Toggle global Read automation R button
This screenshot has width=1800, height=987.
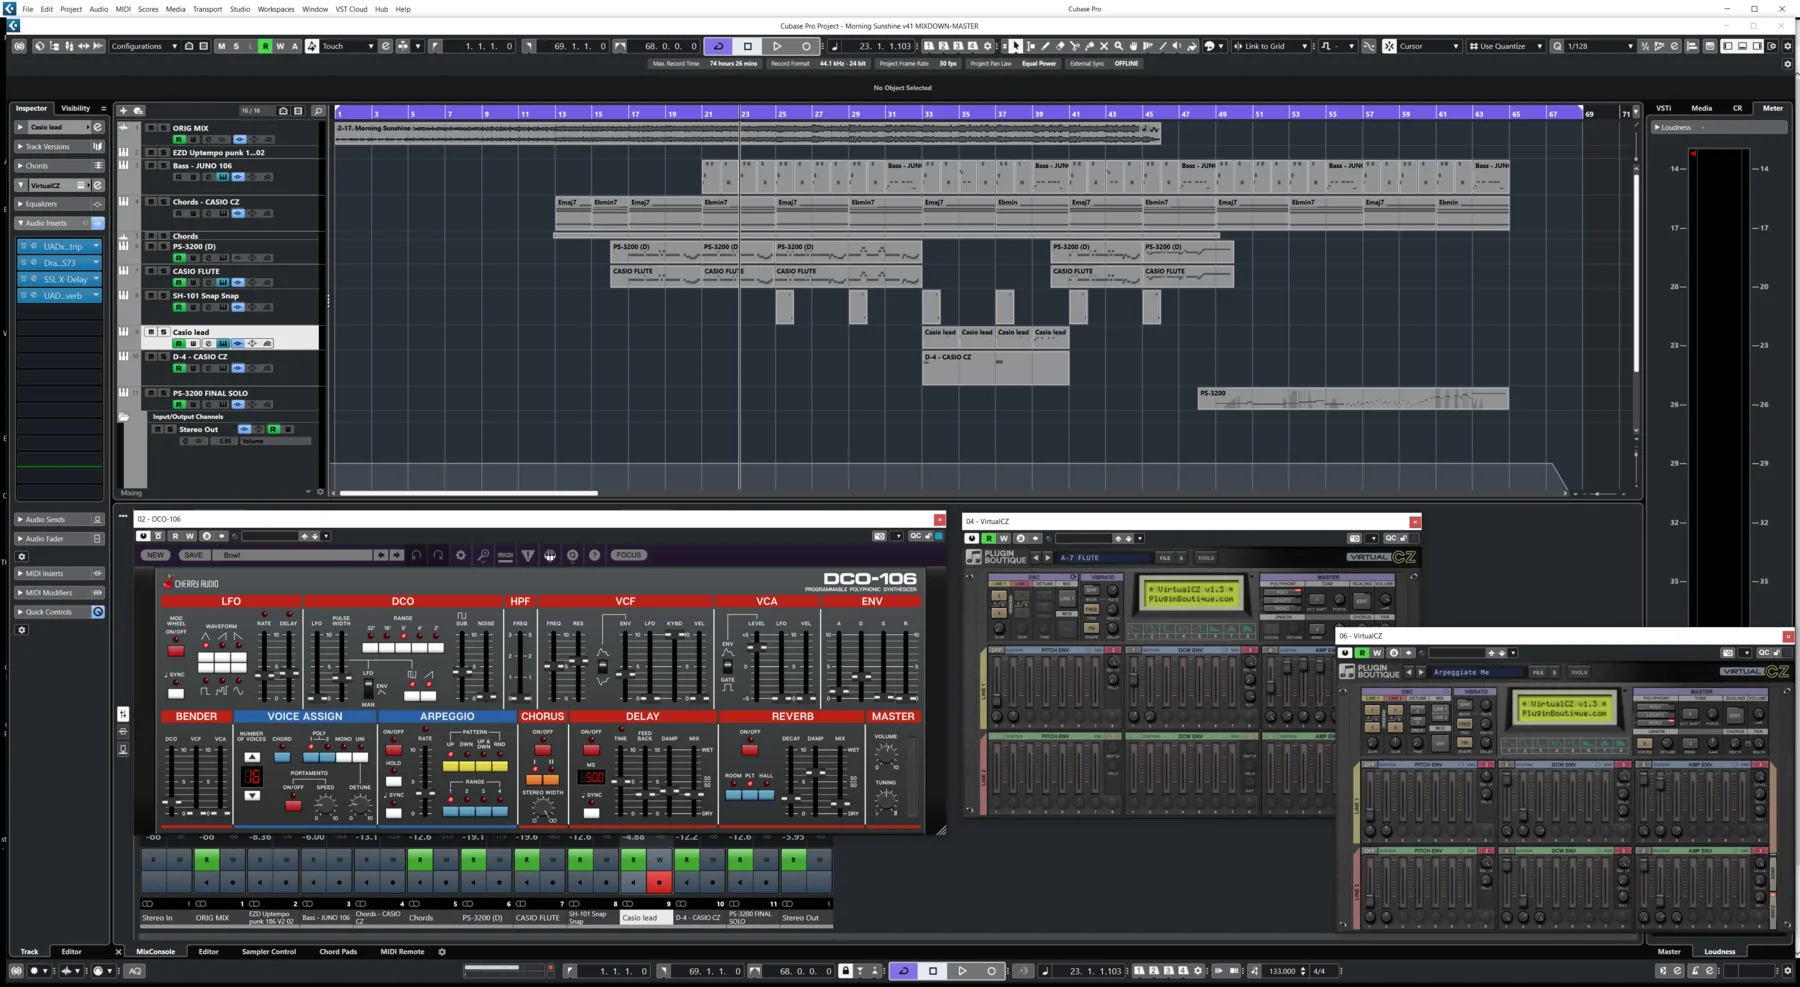click(265, 46)
